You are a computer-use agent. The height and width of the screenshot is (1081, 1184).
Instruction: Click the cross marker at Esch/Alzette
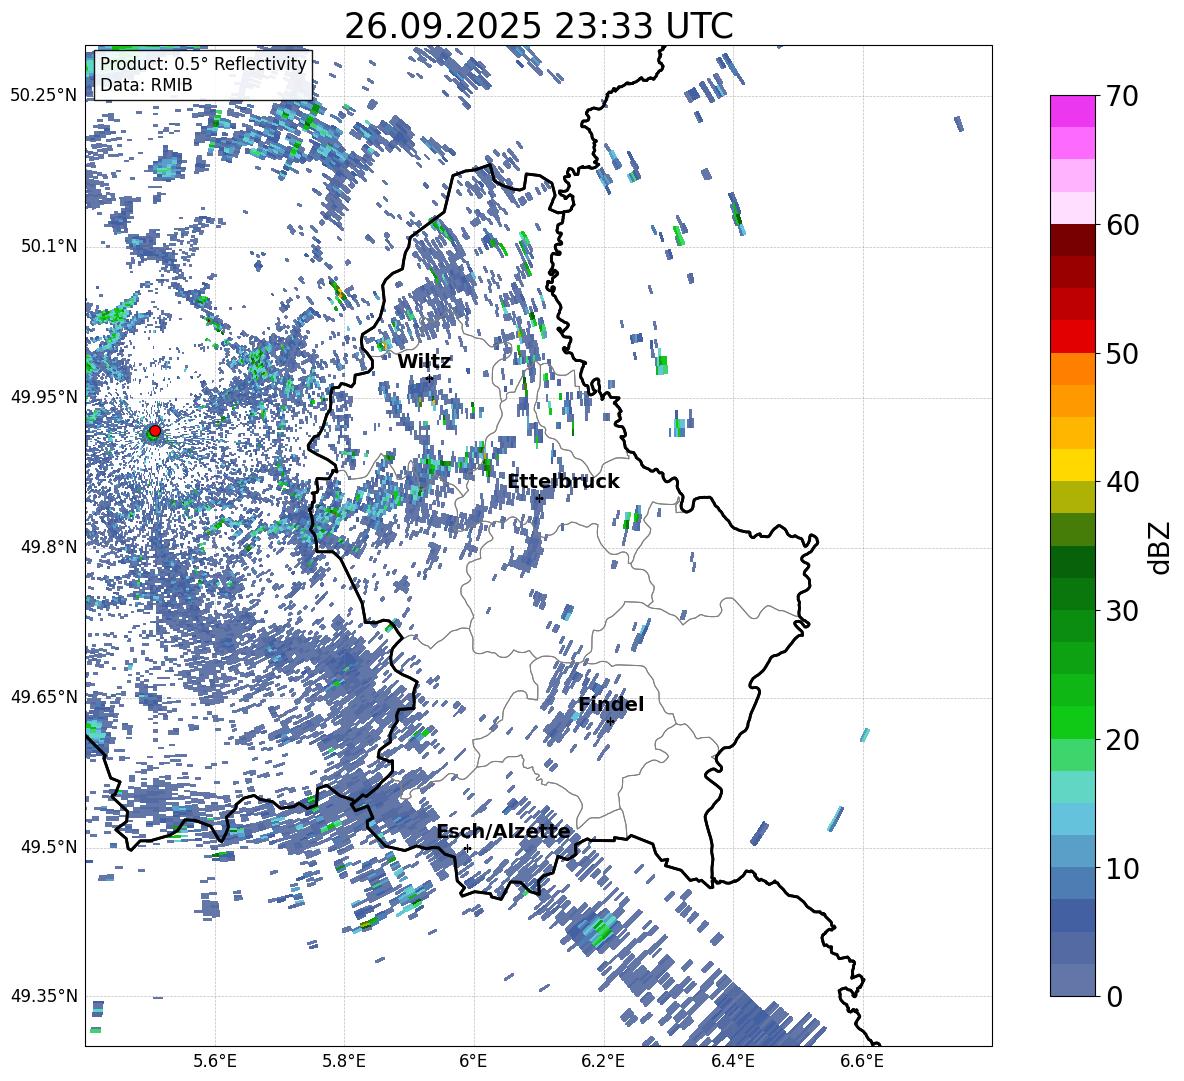coord(467,848)
